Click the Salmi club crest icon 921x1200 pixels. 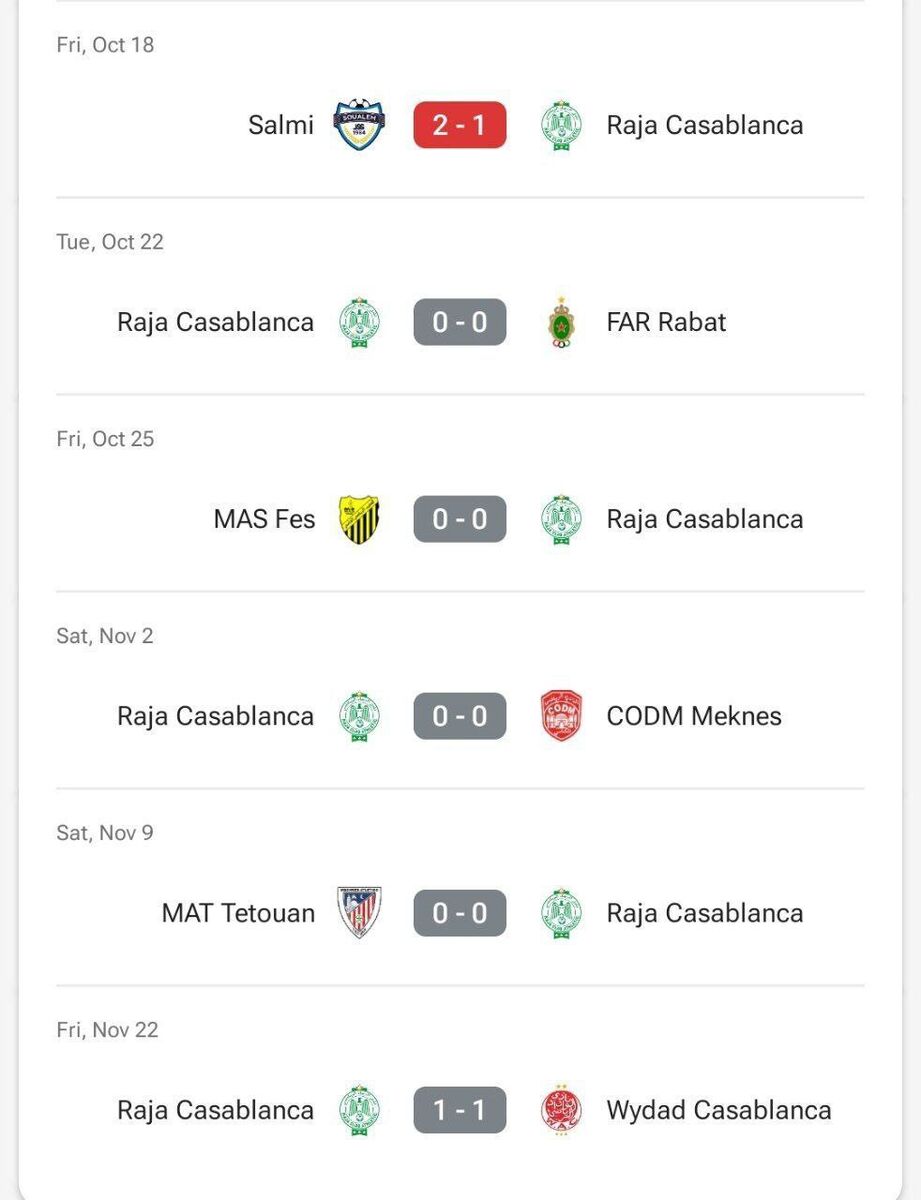(x=359, y=125)
